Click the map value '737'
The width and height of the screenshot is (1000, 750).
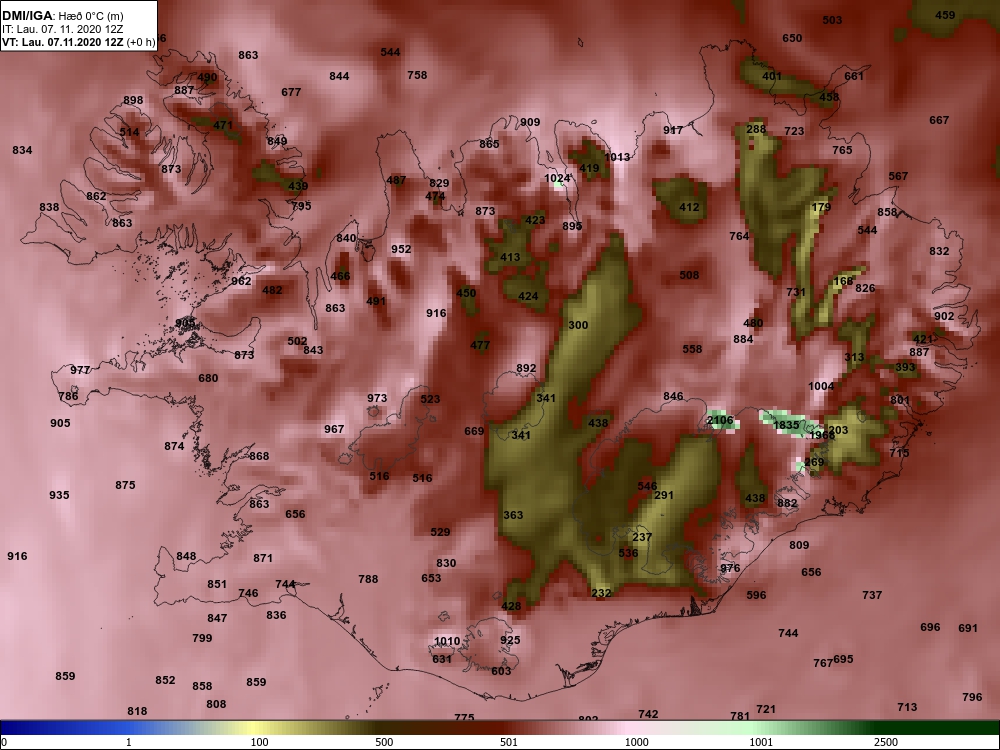(872, 594)
